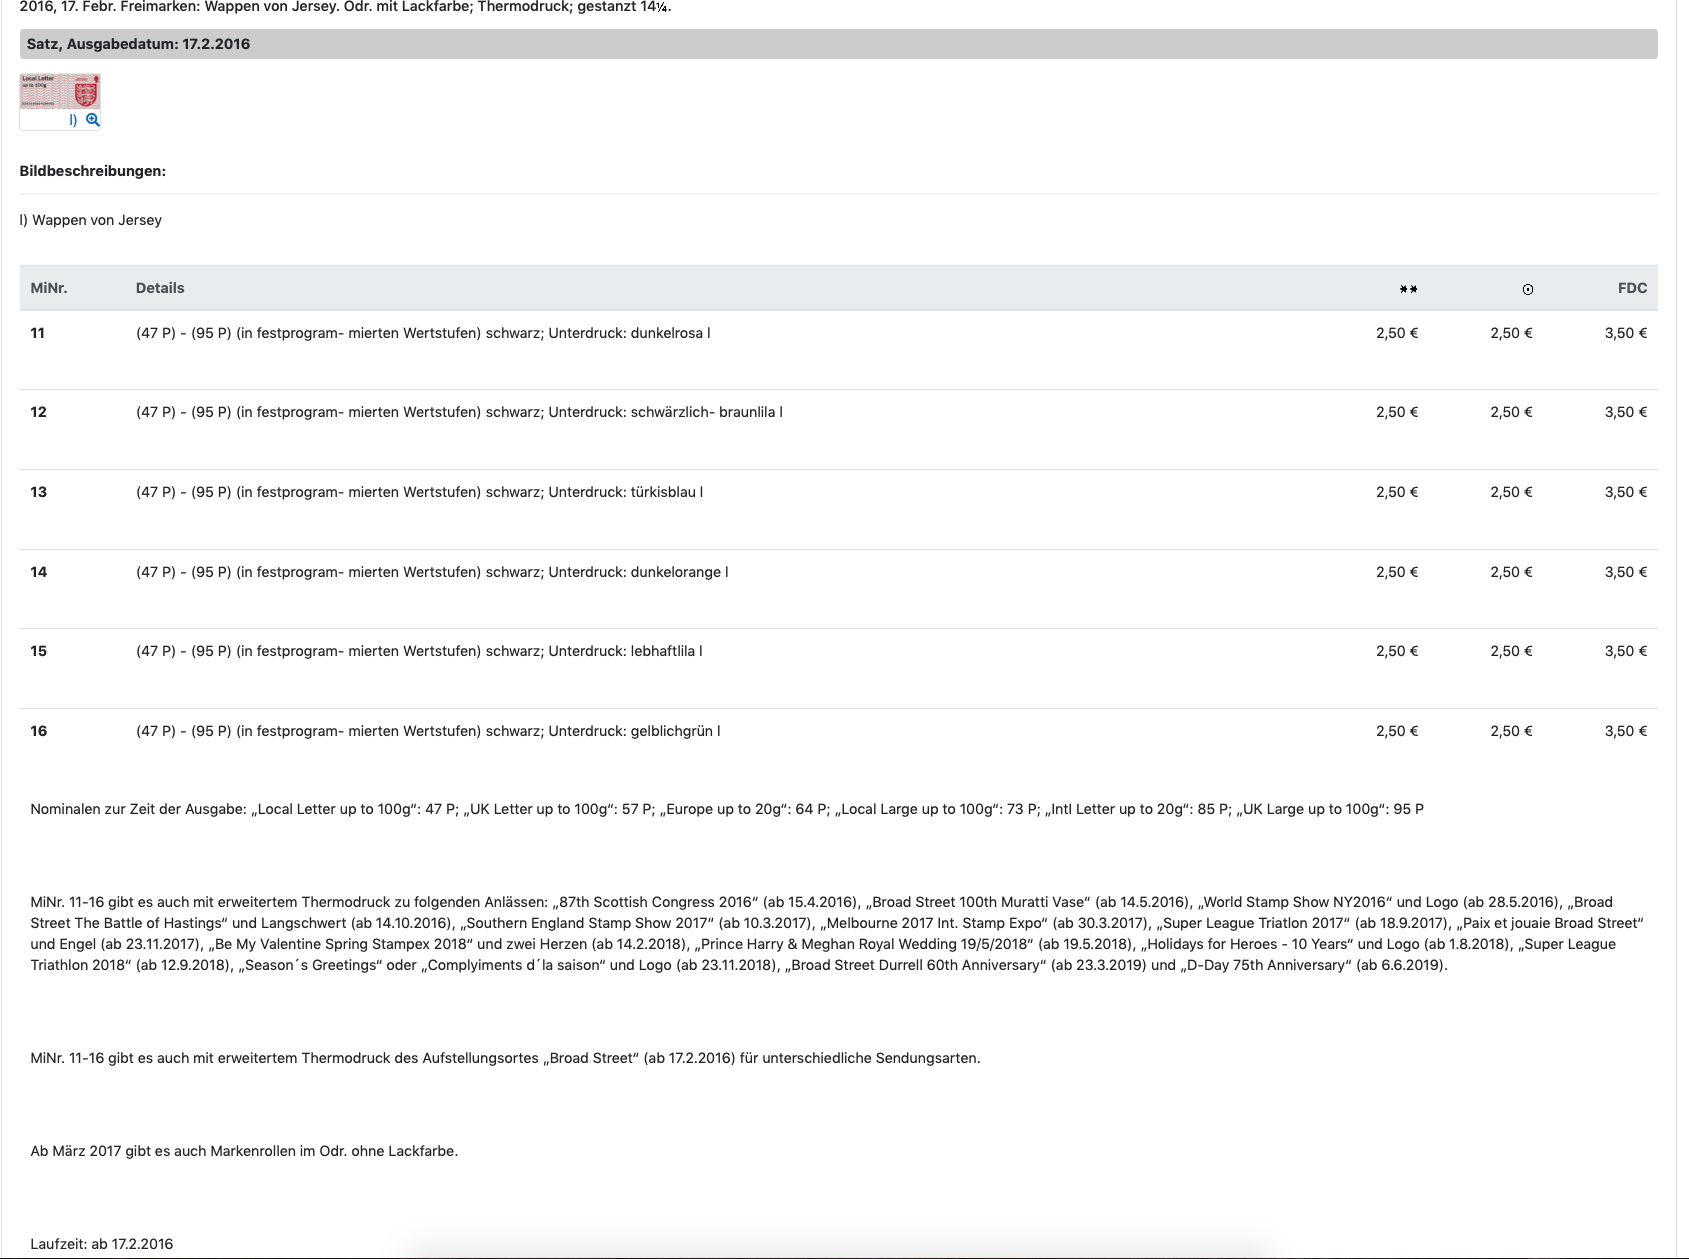The height and width of the screenshot is (1259, 1689).
Task: Select catalog number 11 in the table
Action: 38,333
